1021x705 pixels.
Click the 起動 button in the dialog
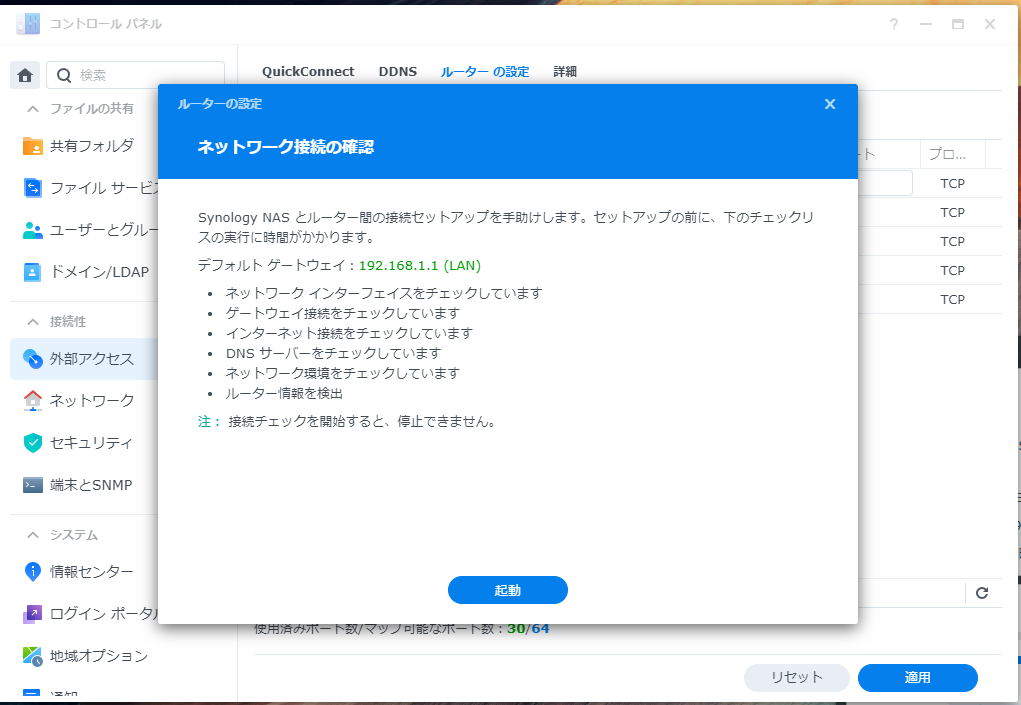pyautogui.click(x=507, y=590)
